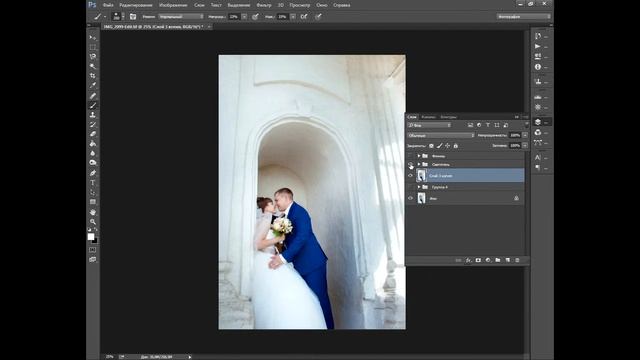Select the Crop tool

(93, 76)
